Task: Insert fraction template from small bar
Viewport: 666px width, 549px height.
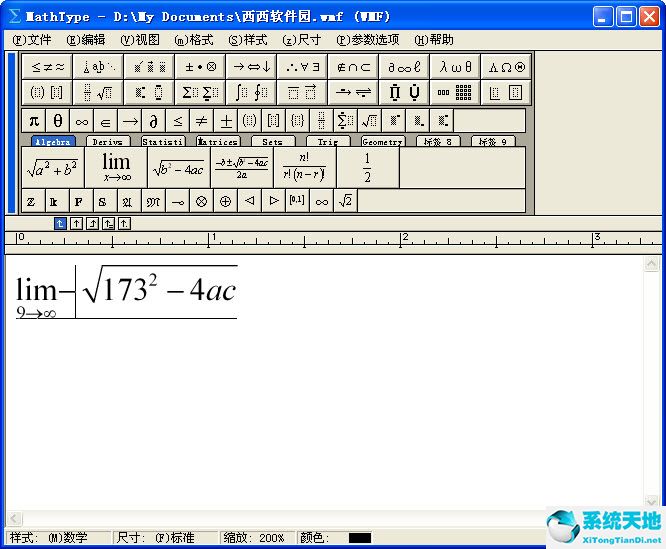Action: coord(322,121)
